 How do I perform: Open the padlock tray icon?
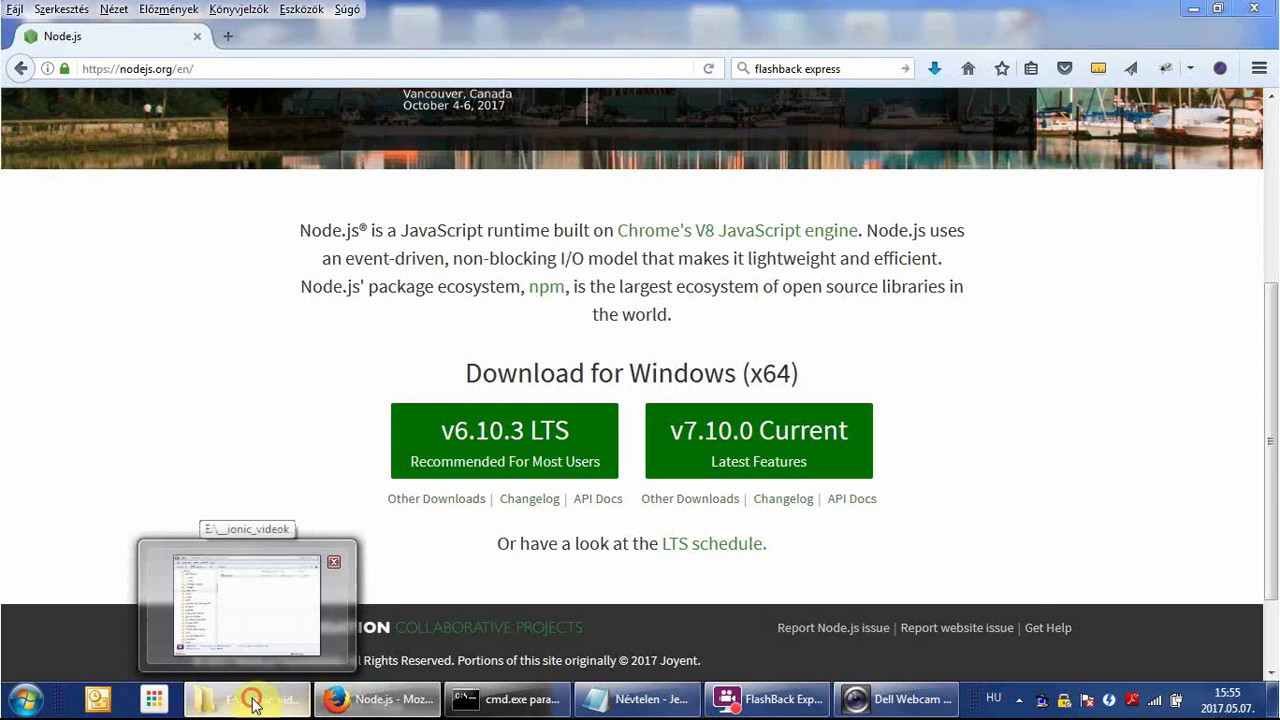[1064, 700]
